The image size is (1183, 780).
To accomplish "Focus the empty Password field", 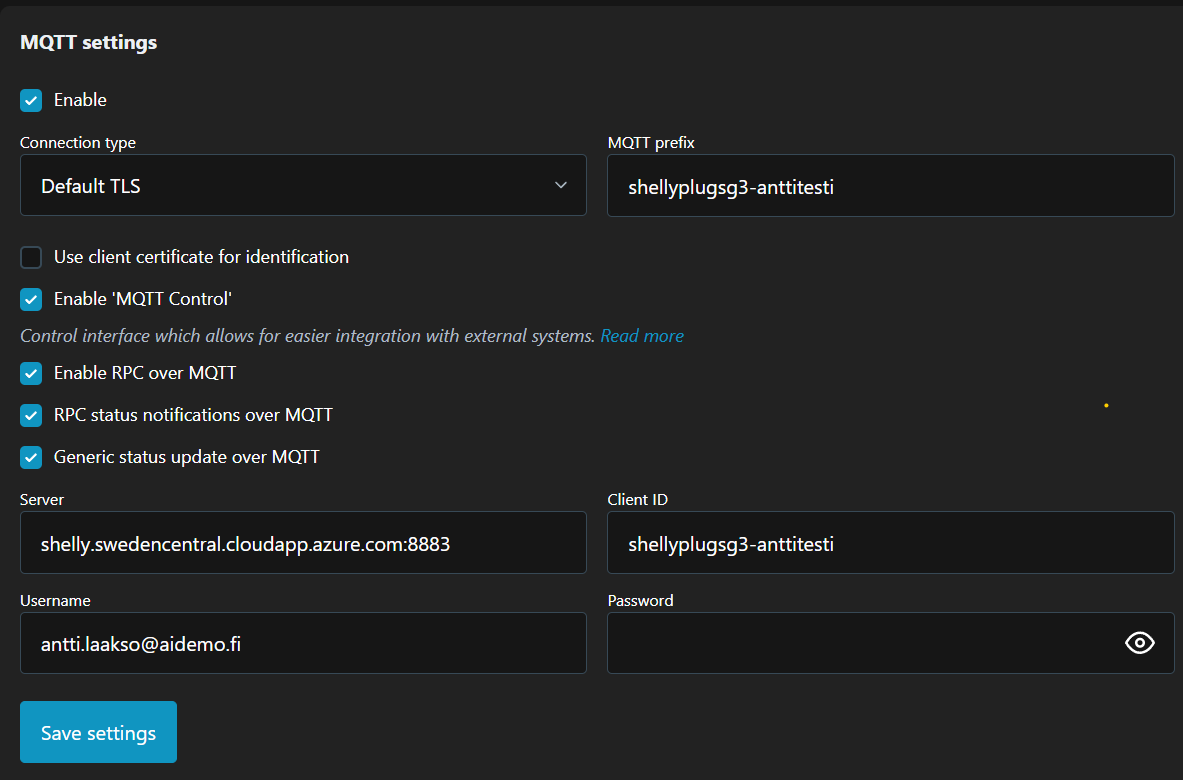I will pos(860,643).
